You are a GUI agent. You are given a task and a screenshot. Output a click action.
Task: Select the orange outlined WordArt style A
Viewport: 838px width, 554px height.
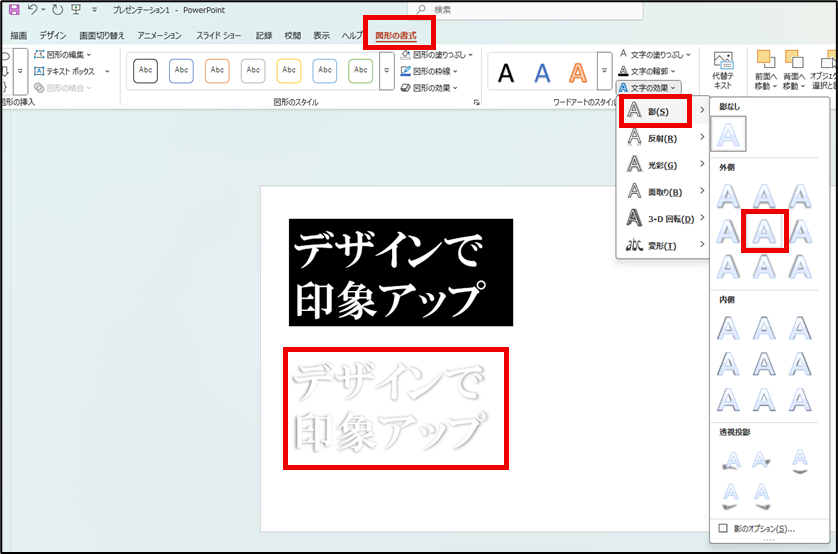(x=577, y=72)
